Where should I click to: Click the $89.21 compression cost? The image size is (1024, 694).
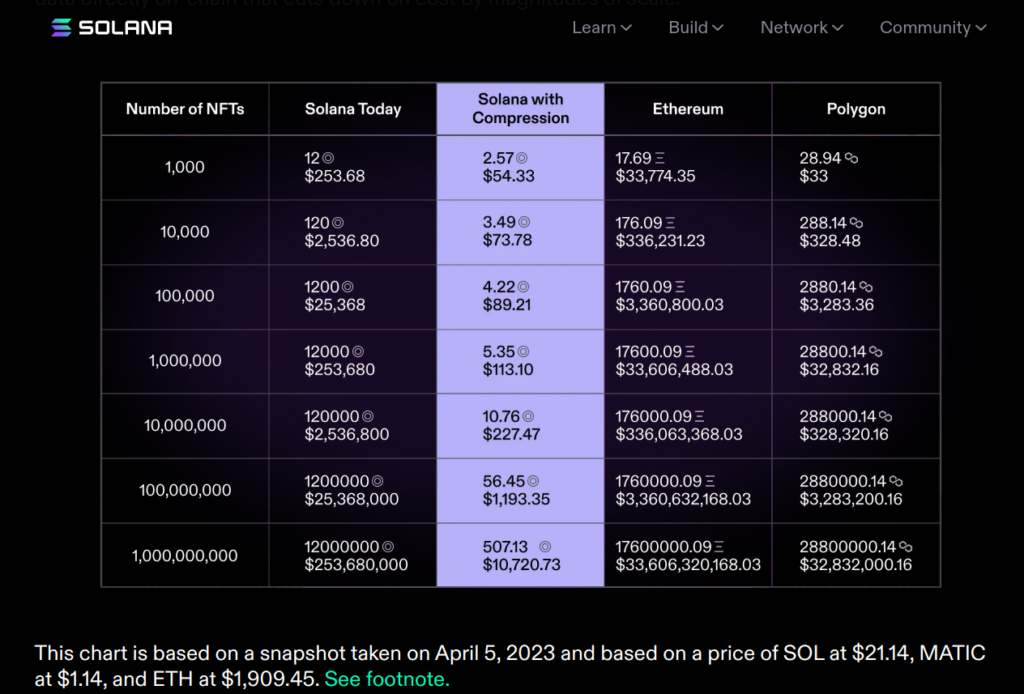point(507,305)
